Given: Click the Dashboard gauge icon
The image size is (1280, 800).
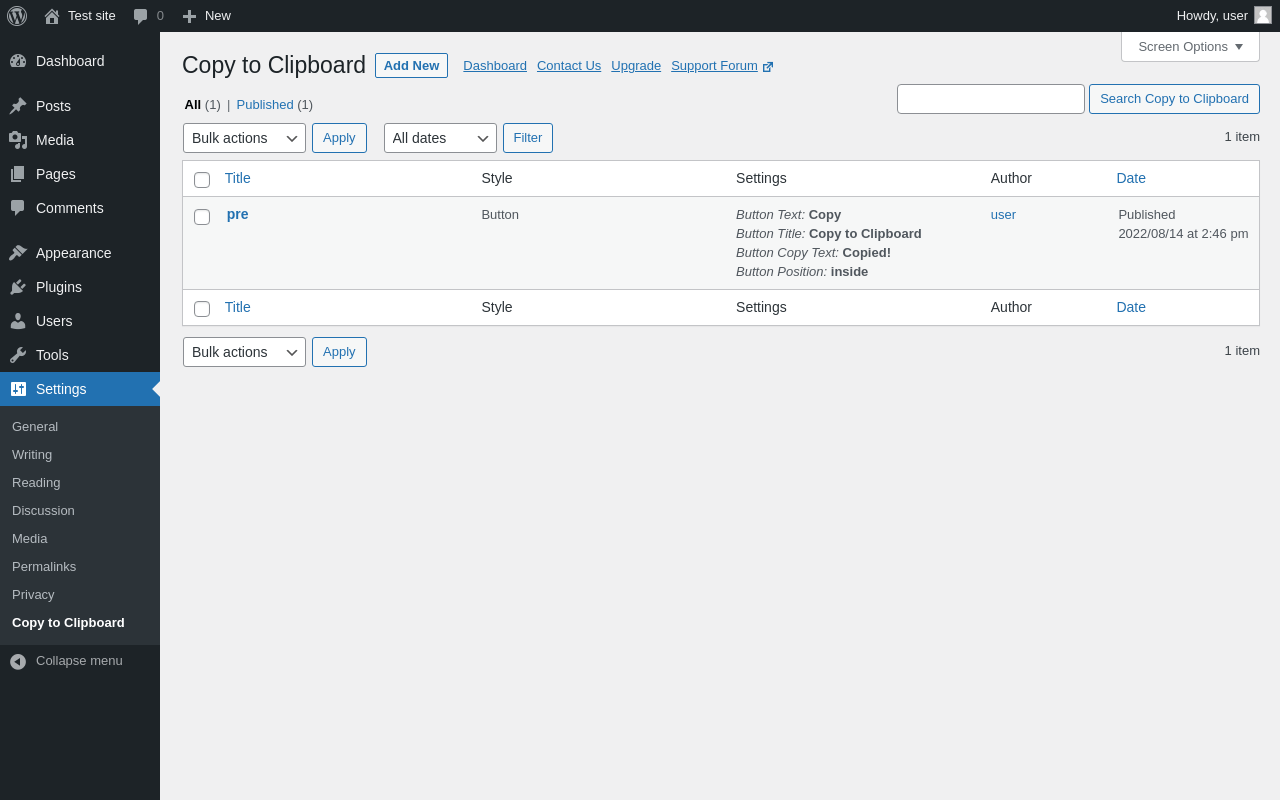Looking at the screenshot, I should (18, 61).
